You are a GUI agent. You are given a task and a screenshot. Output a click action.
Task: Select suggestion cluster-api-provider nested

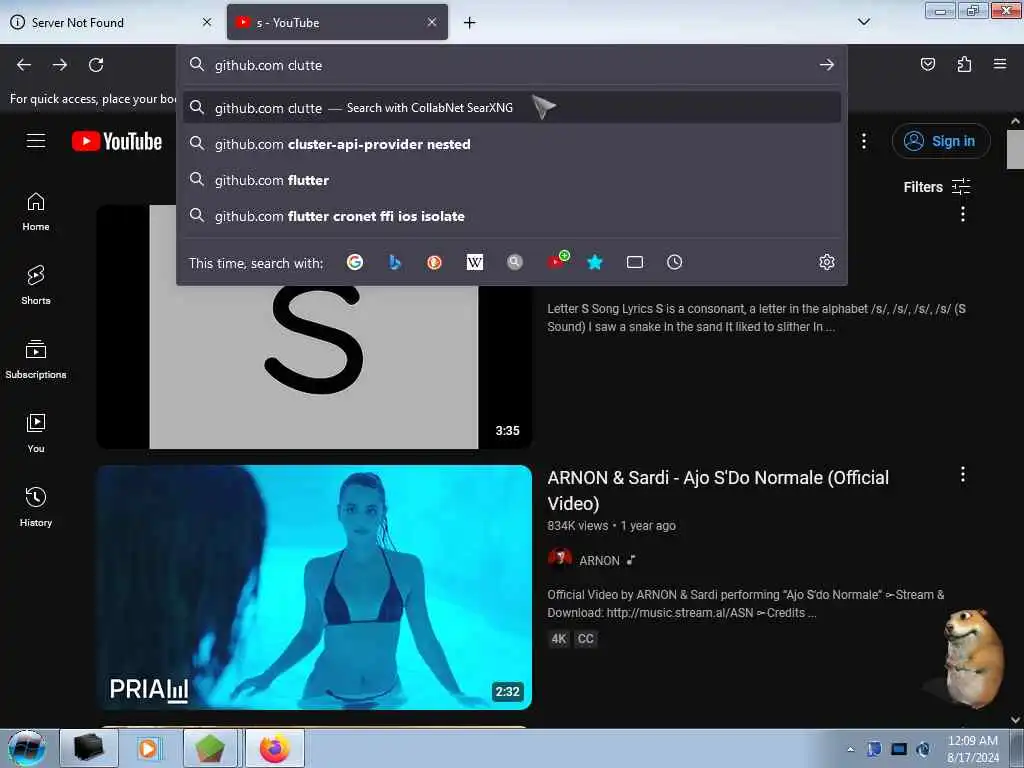512,144
